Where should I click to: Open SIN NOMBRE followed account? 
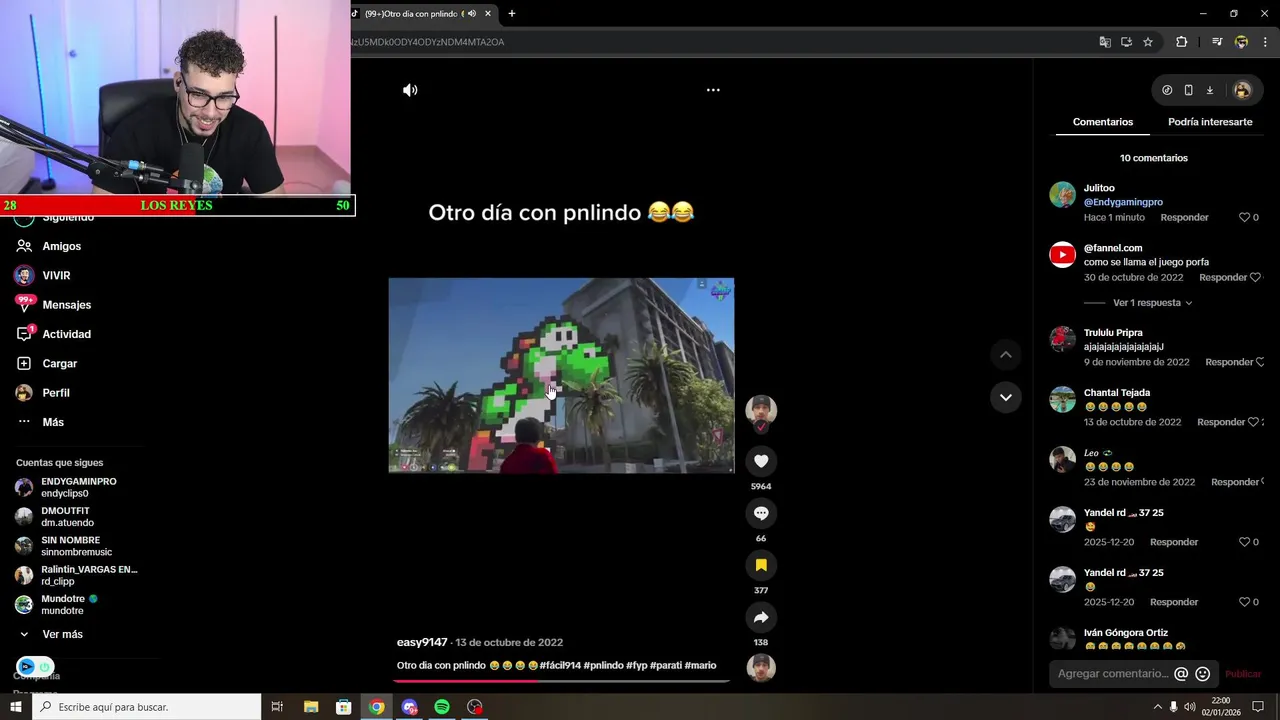pyautogui.click(x=76, y=546)
